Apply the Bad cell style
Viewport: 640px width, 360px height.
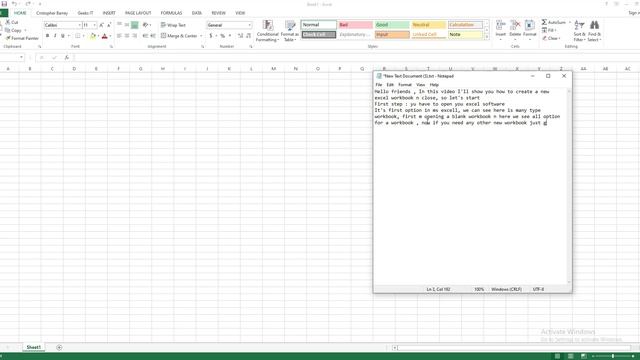[356, 25]
